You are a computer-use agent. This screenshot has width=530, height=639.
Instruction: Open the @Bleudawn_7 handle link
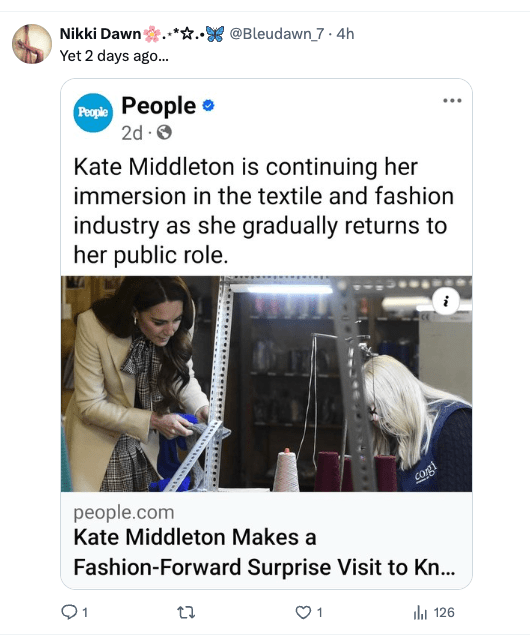(277, 34)
